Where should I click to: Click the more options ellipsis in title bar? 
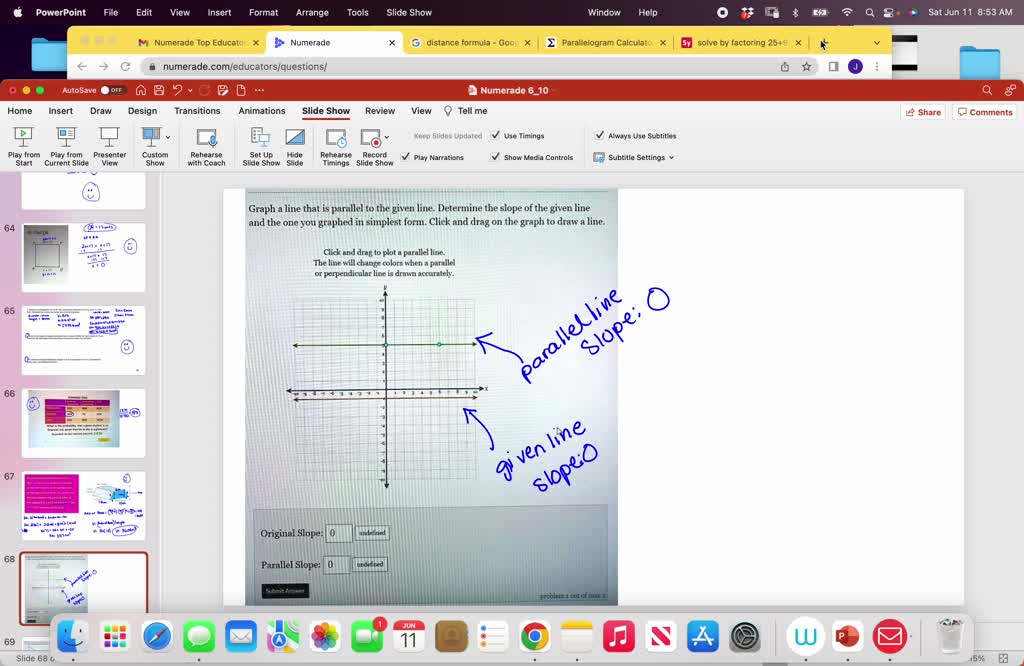pyautogui.click(x=259, y=90)
